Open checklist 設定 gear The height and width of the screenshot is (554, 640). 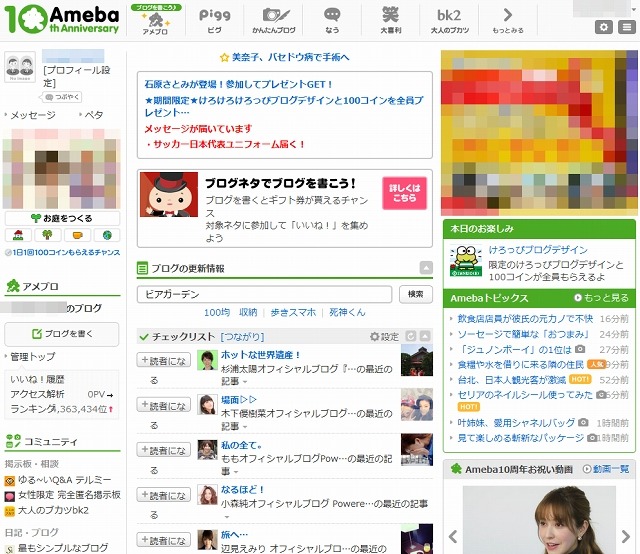(384, 336)
